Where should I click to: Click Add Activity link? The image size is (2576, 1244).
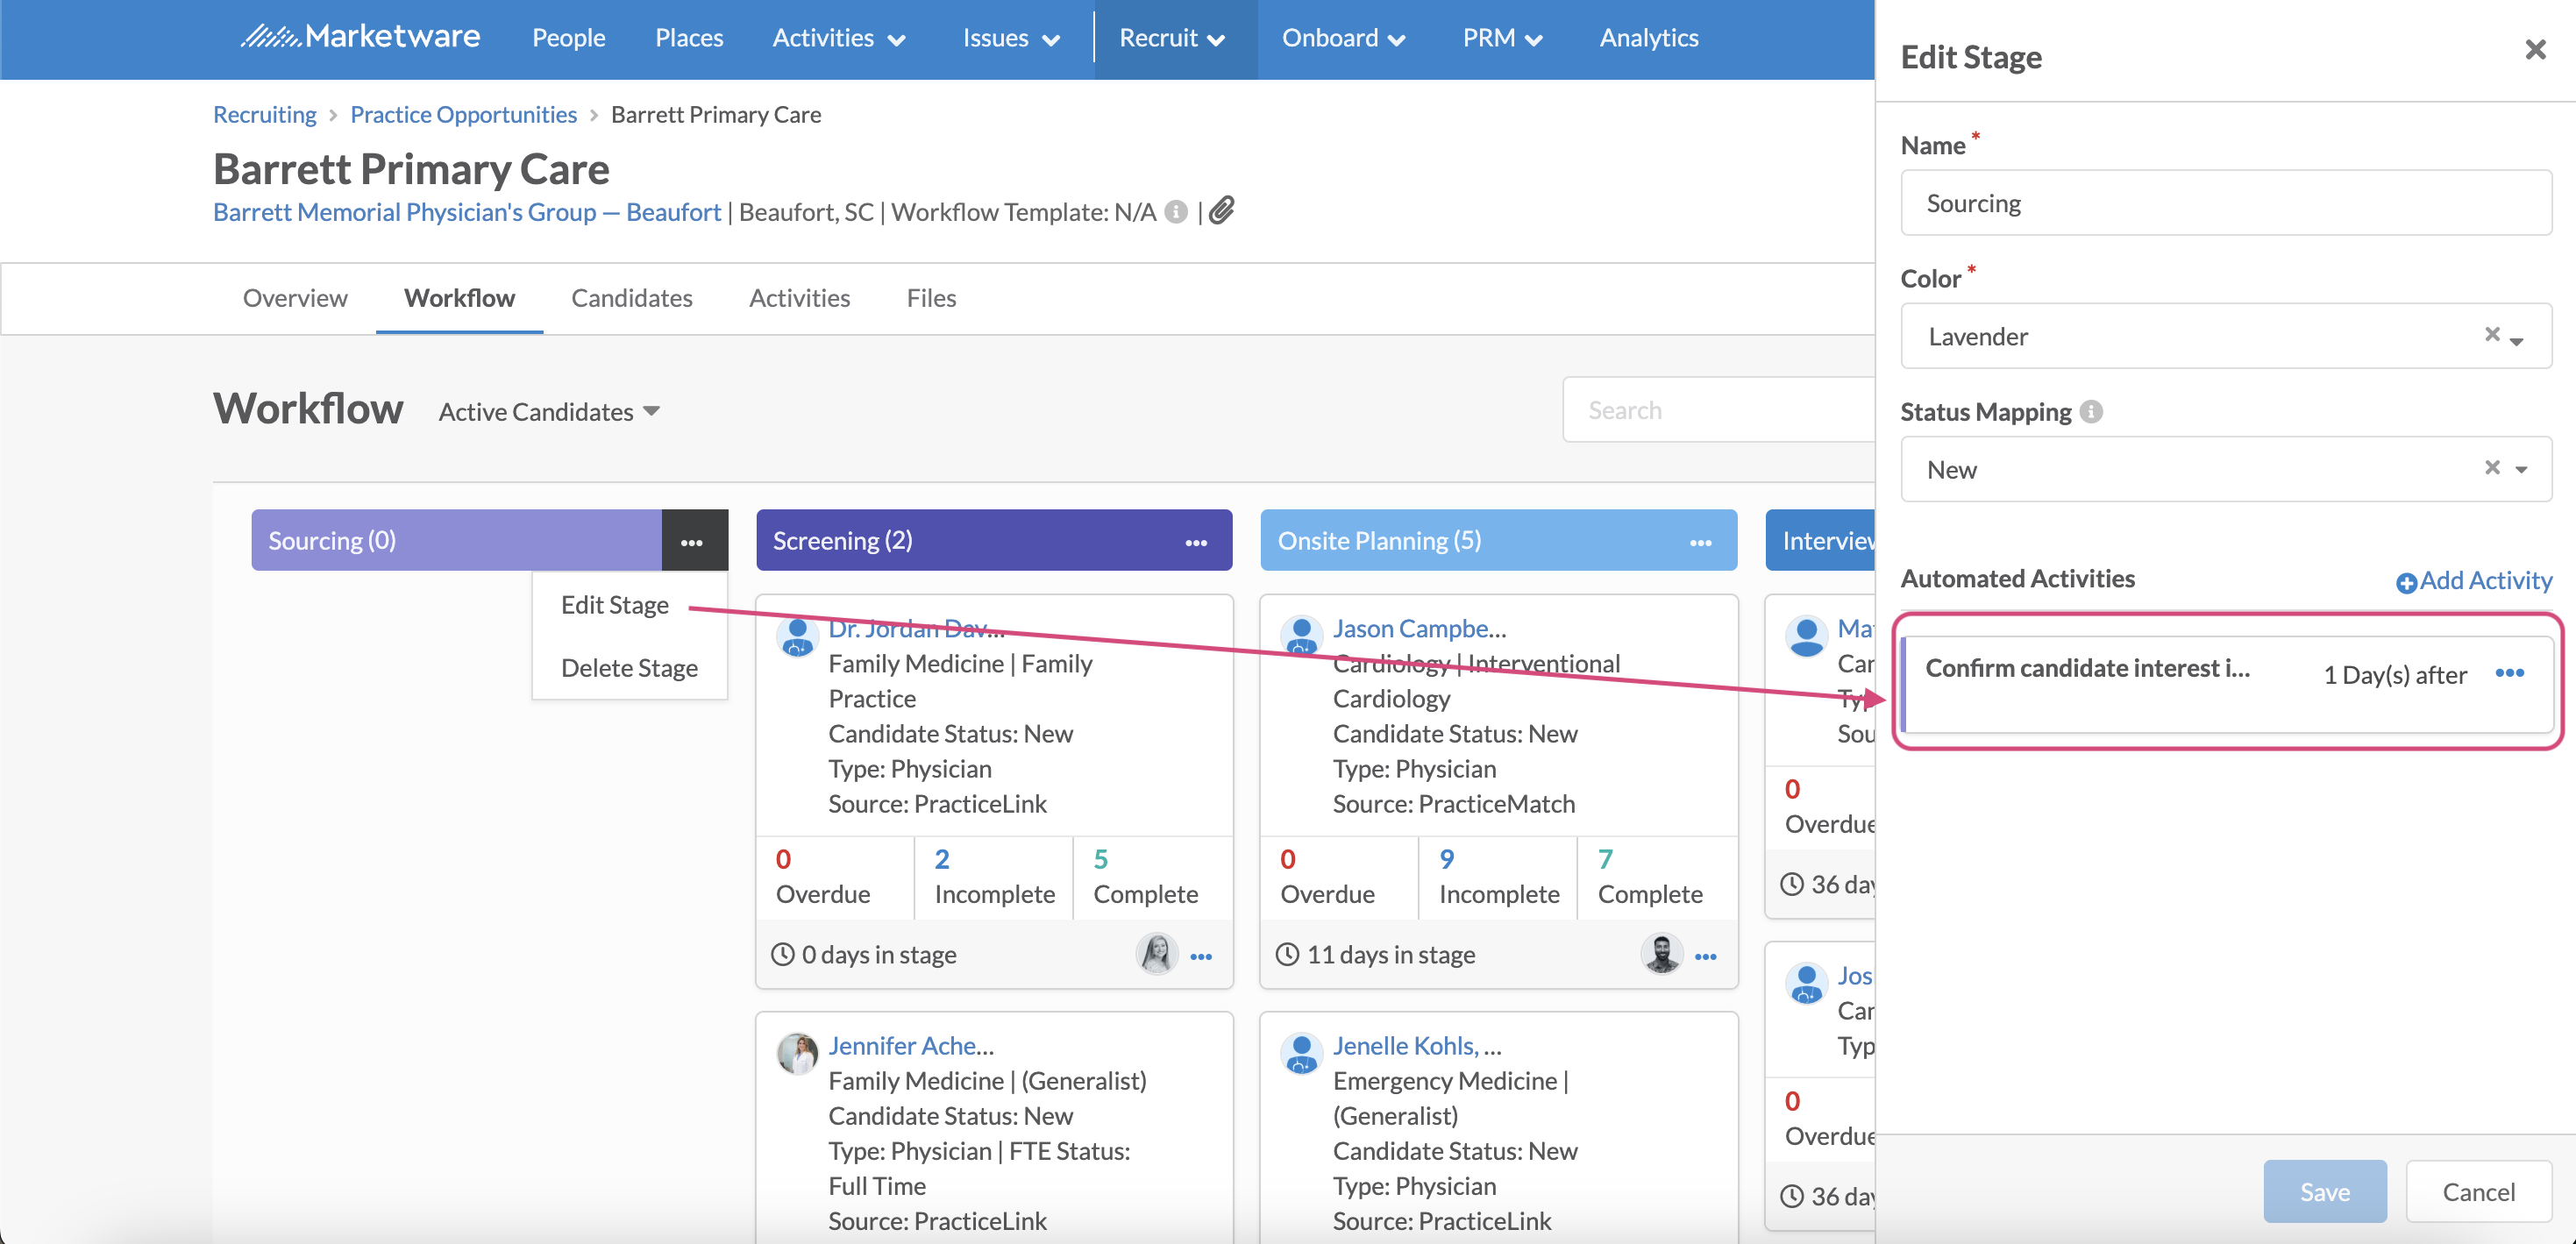point(2474,580)
